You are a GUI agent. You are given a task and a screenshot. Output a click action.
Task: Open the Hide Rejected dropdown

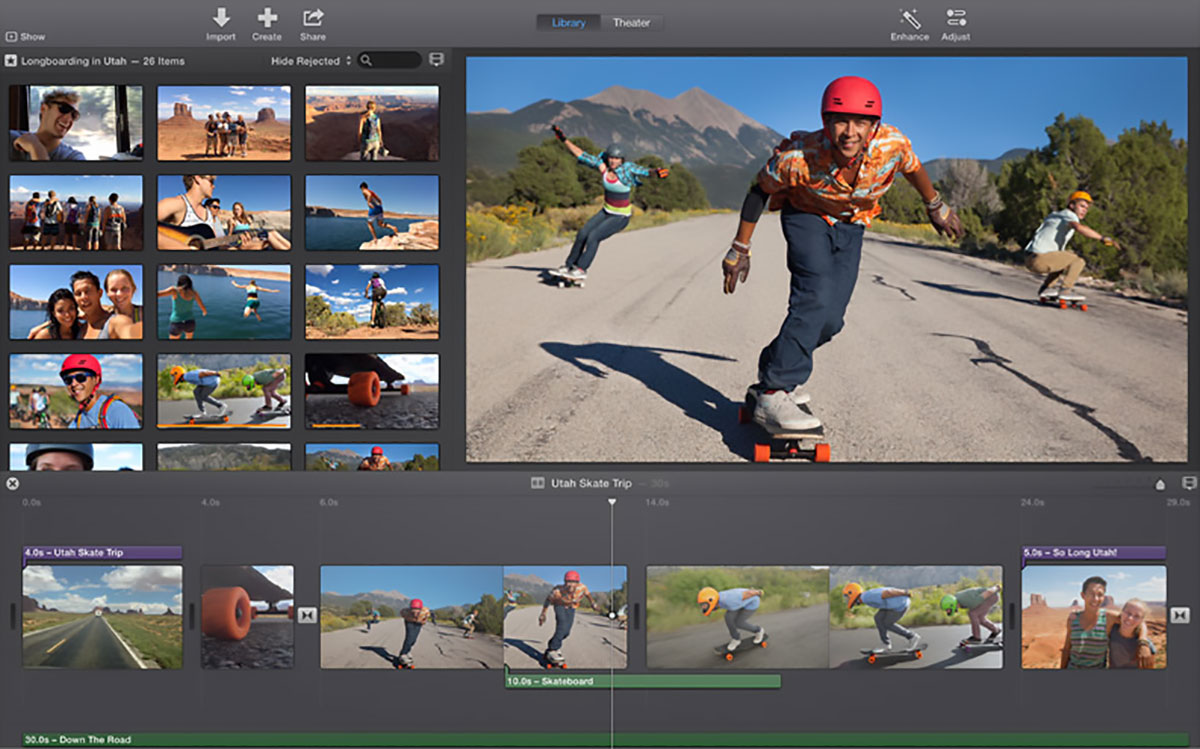(x=310, y=61)
